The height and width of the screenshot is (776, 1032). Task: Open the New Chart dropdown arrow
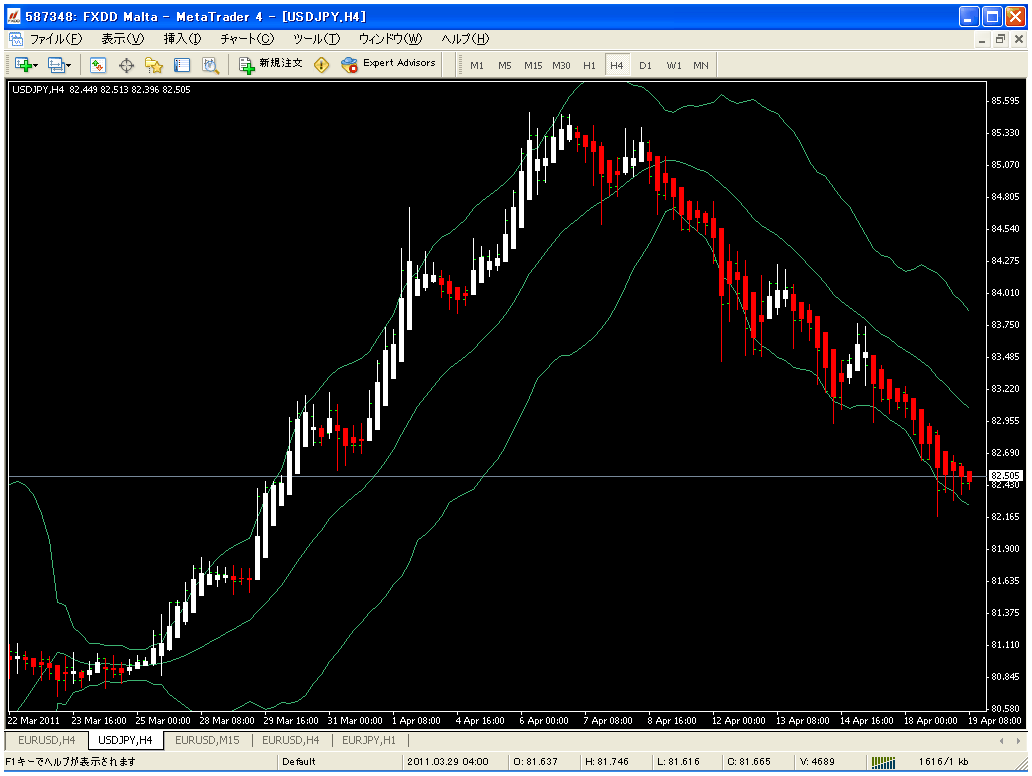[x=36, y=65]
